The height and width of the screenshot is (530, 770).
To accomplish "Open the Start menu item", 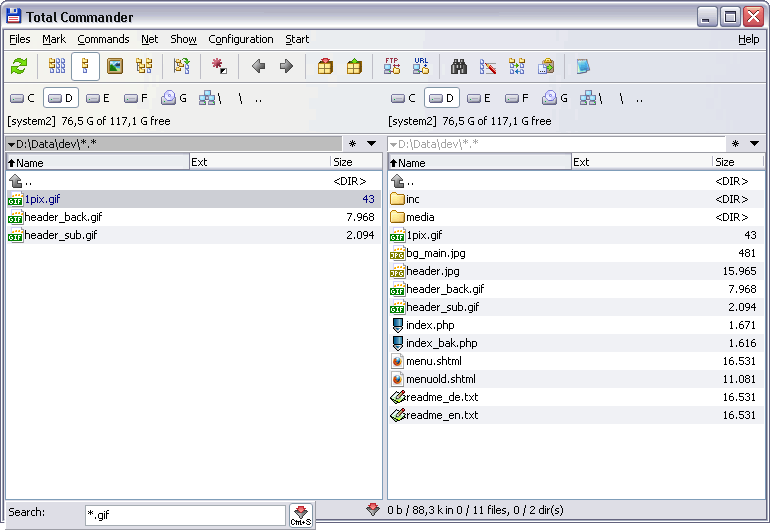I will [297, 39].
